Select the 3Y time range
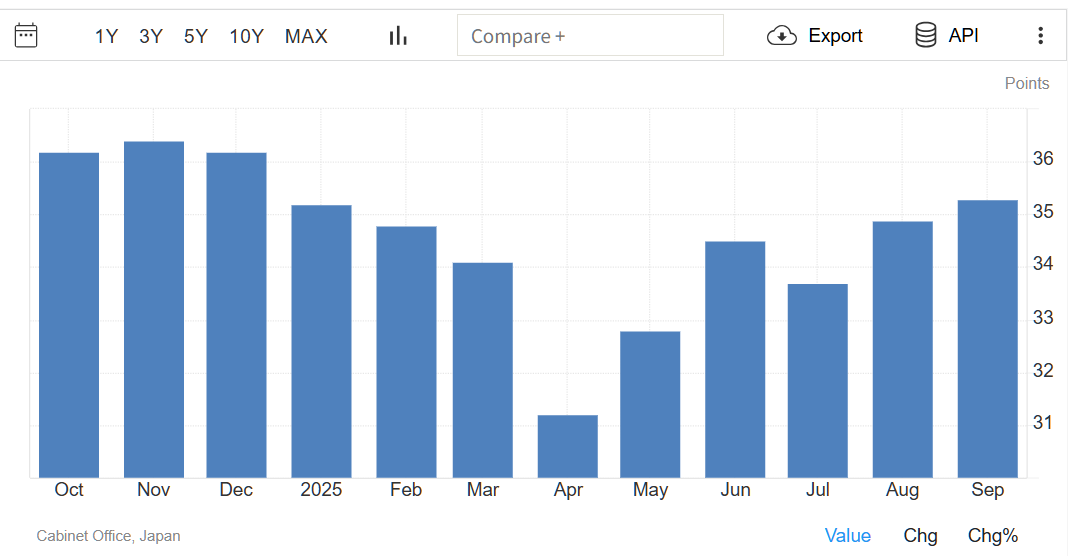Screen dimensions: 1082x556 [x=151, y=36]
